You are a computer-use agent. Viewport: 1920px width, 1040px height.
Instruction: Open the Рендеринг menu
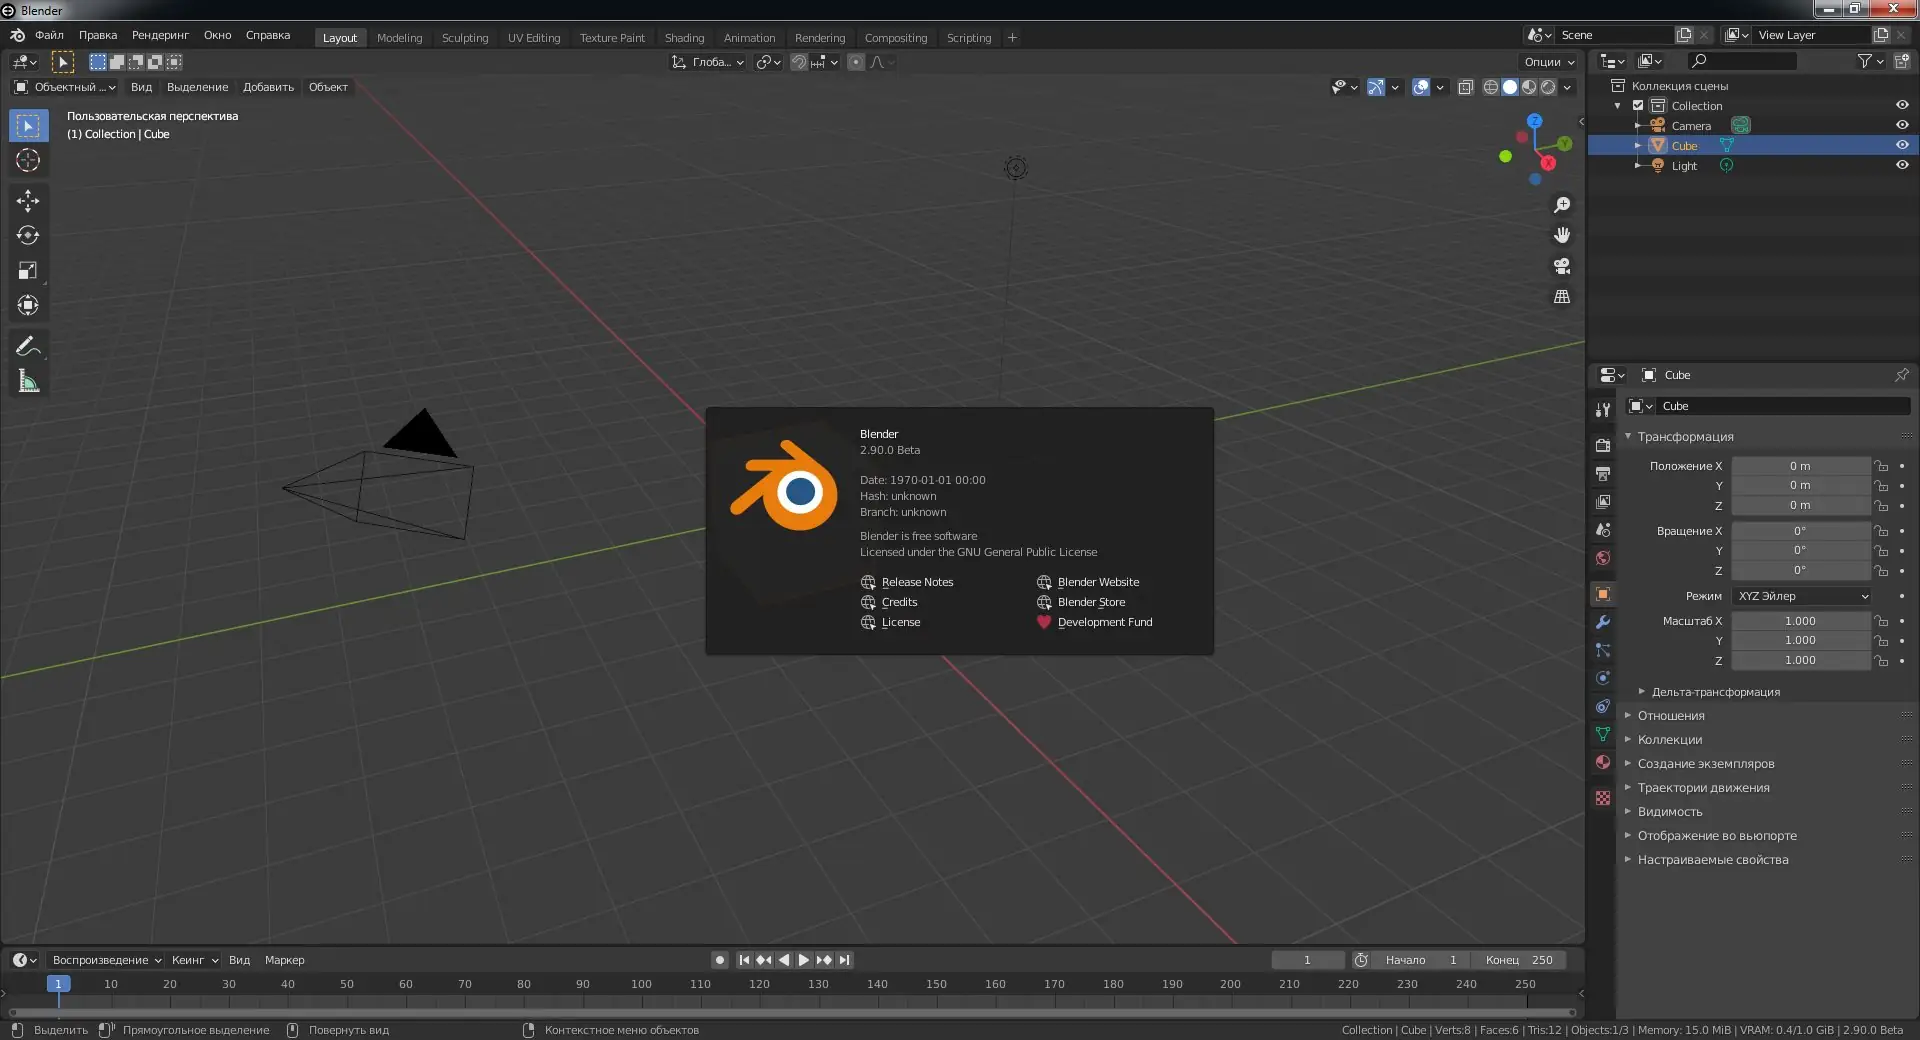[x=160, y=35]
